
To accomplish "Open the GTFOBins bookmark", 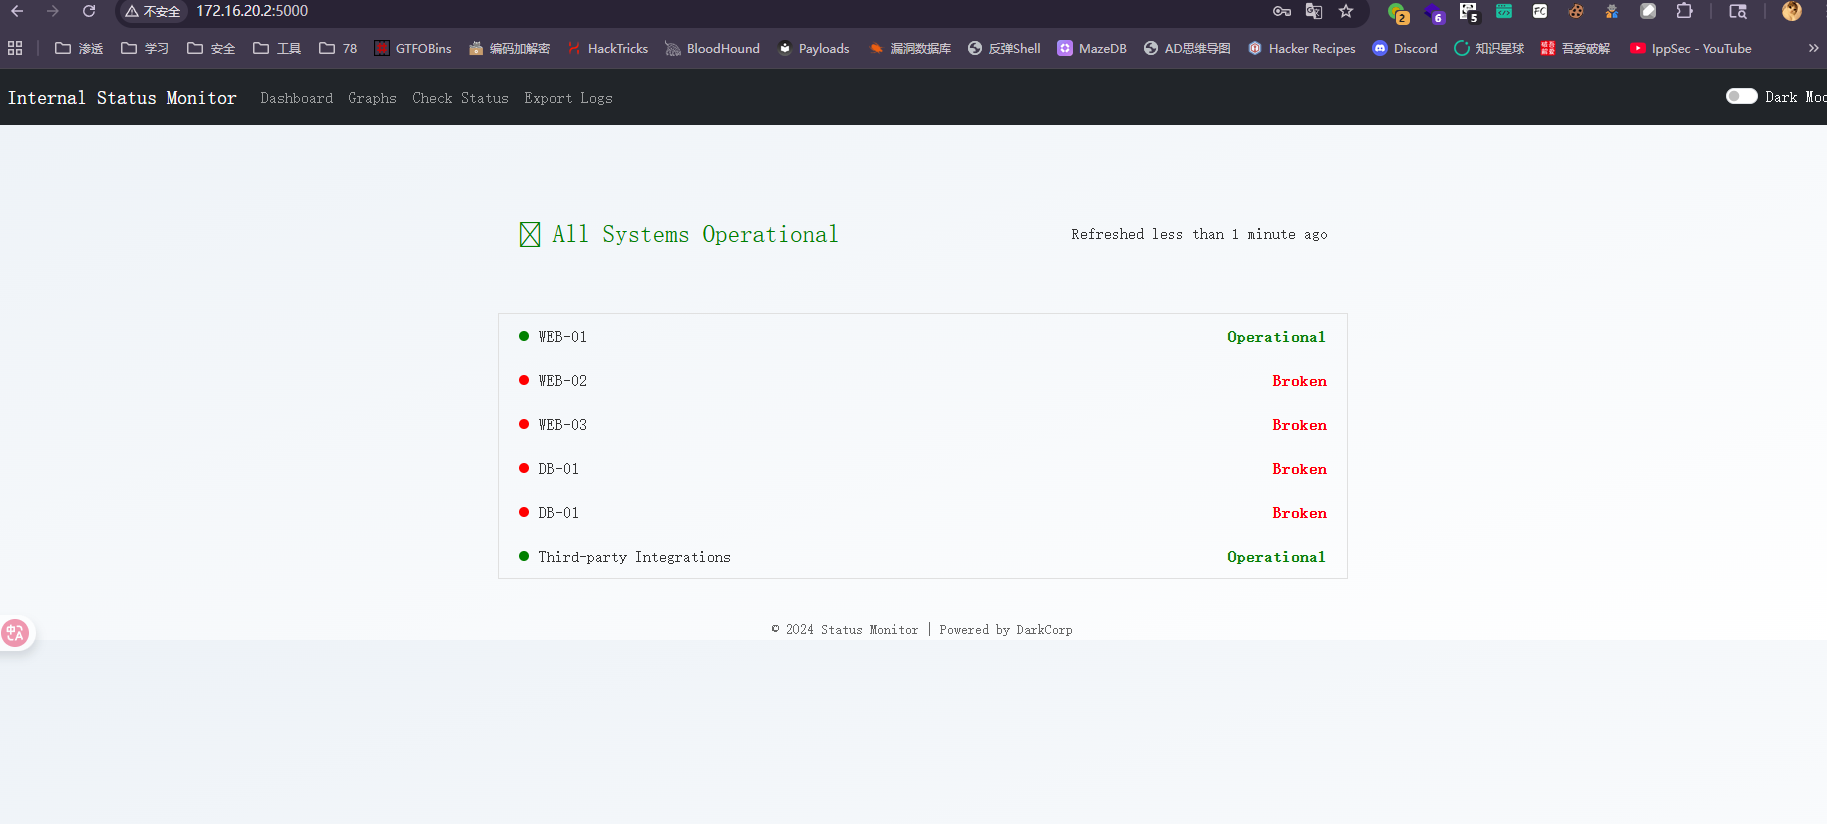I will pyautogui.click(x=412, y=48).
